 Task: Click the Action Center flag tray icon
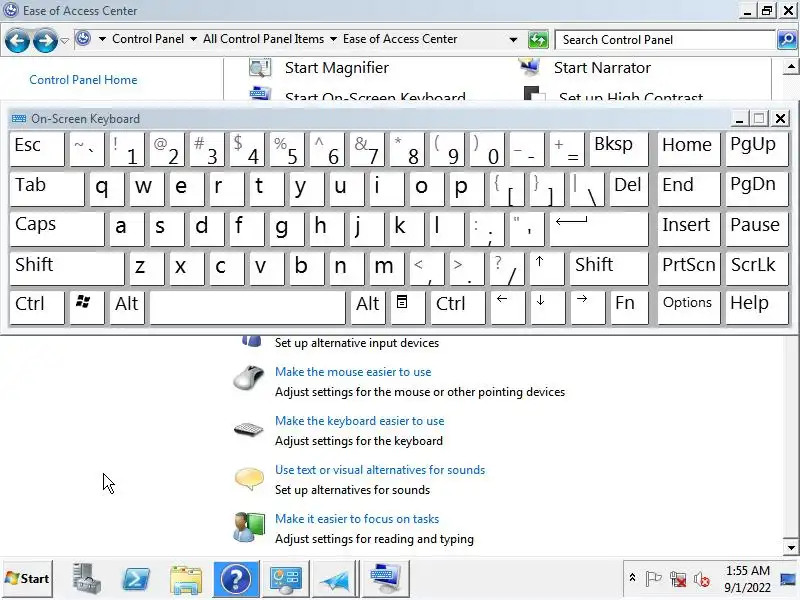[x=654, y=579]
